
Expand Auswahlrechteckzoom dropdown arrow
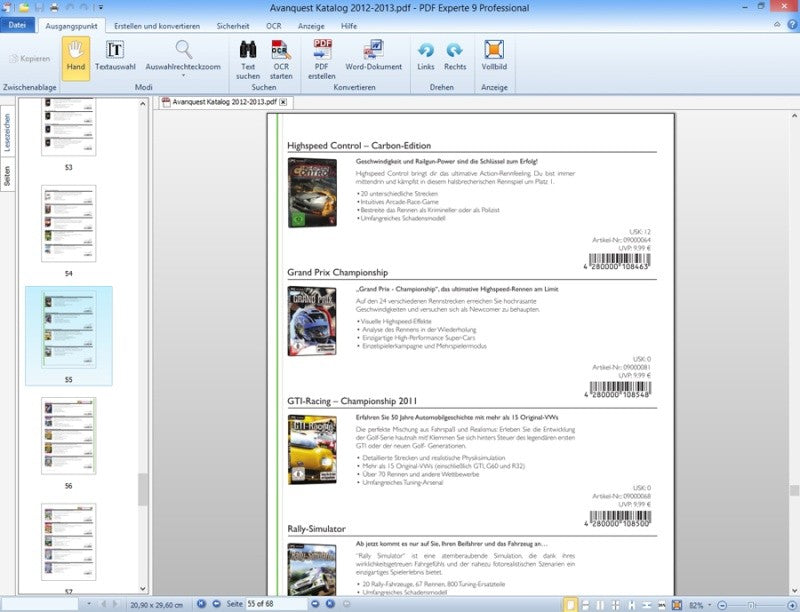pyautogui.click(x=183, y=76)
